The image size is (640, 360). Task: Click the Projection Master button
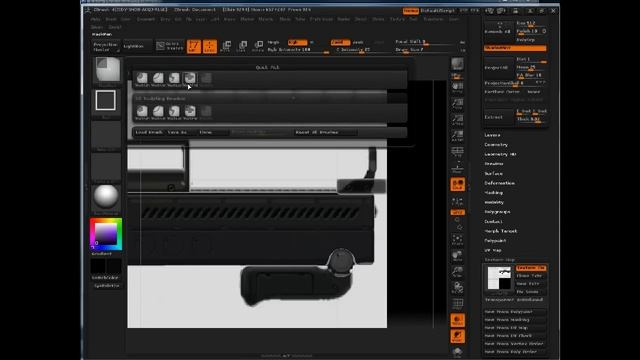pyautogui.click(x=105, y=47)
